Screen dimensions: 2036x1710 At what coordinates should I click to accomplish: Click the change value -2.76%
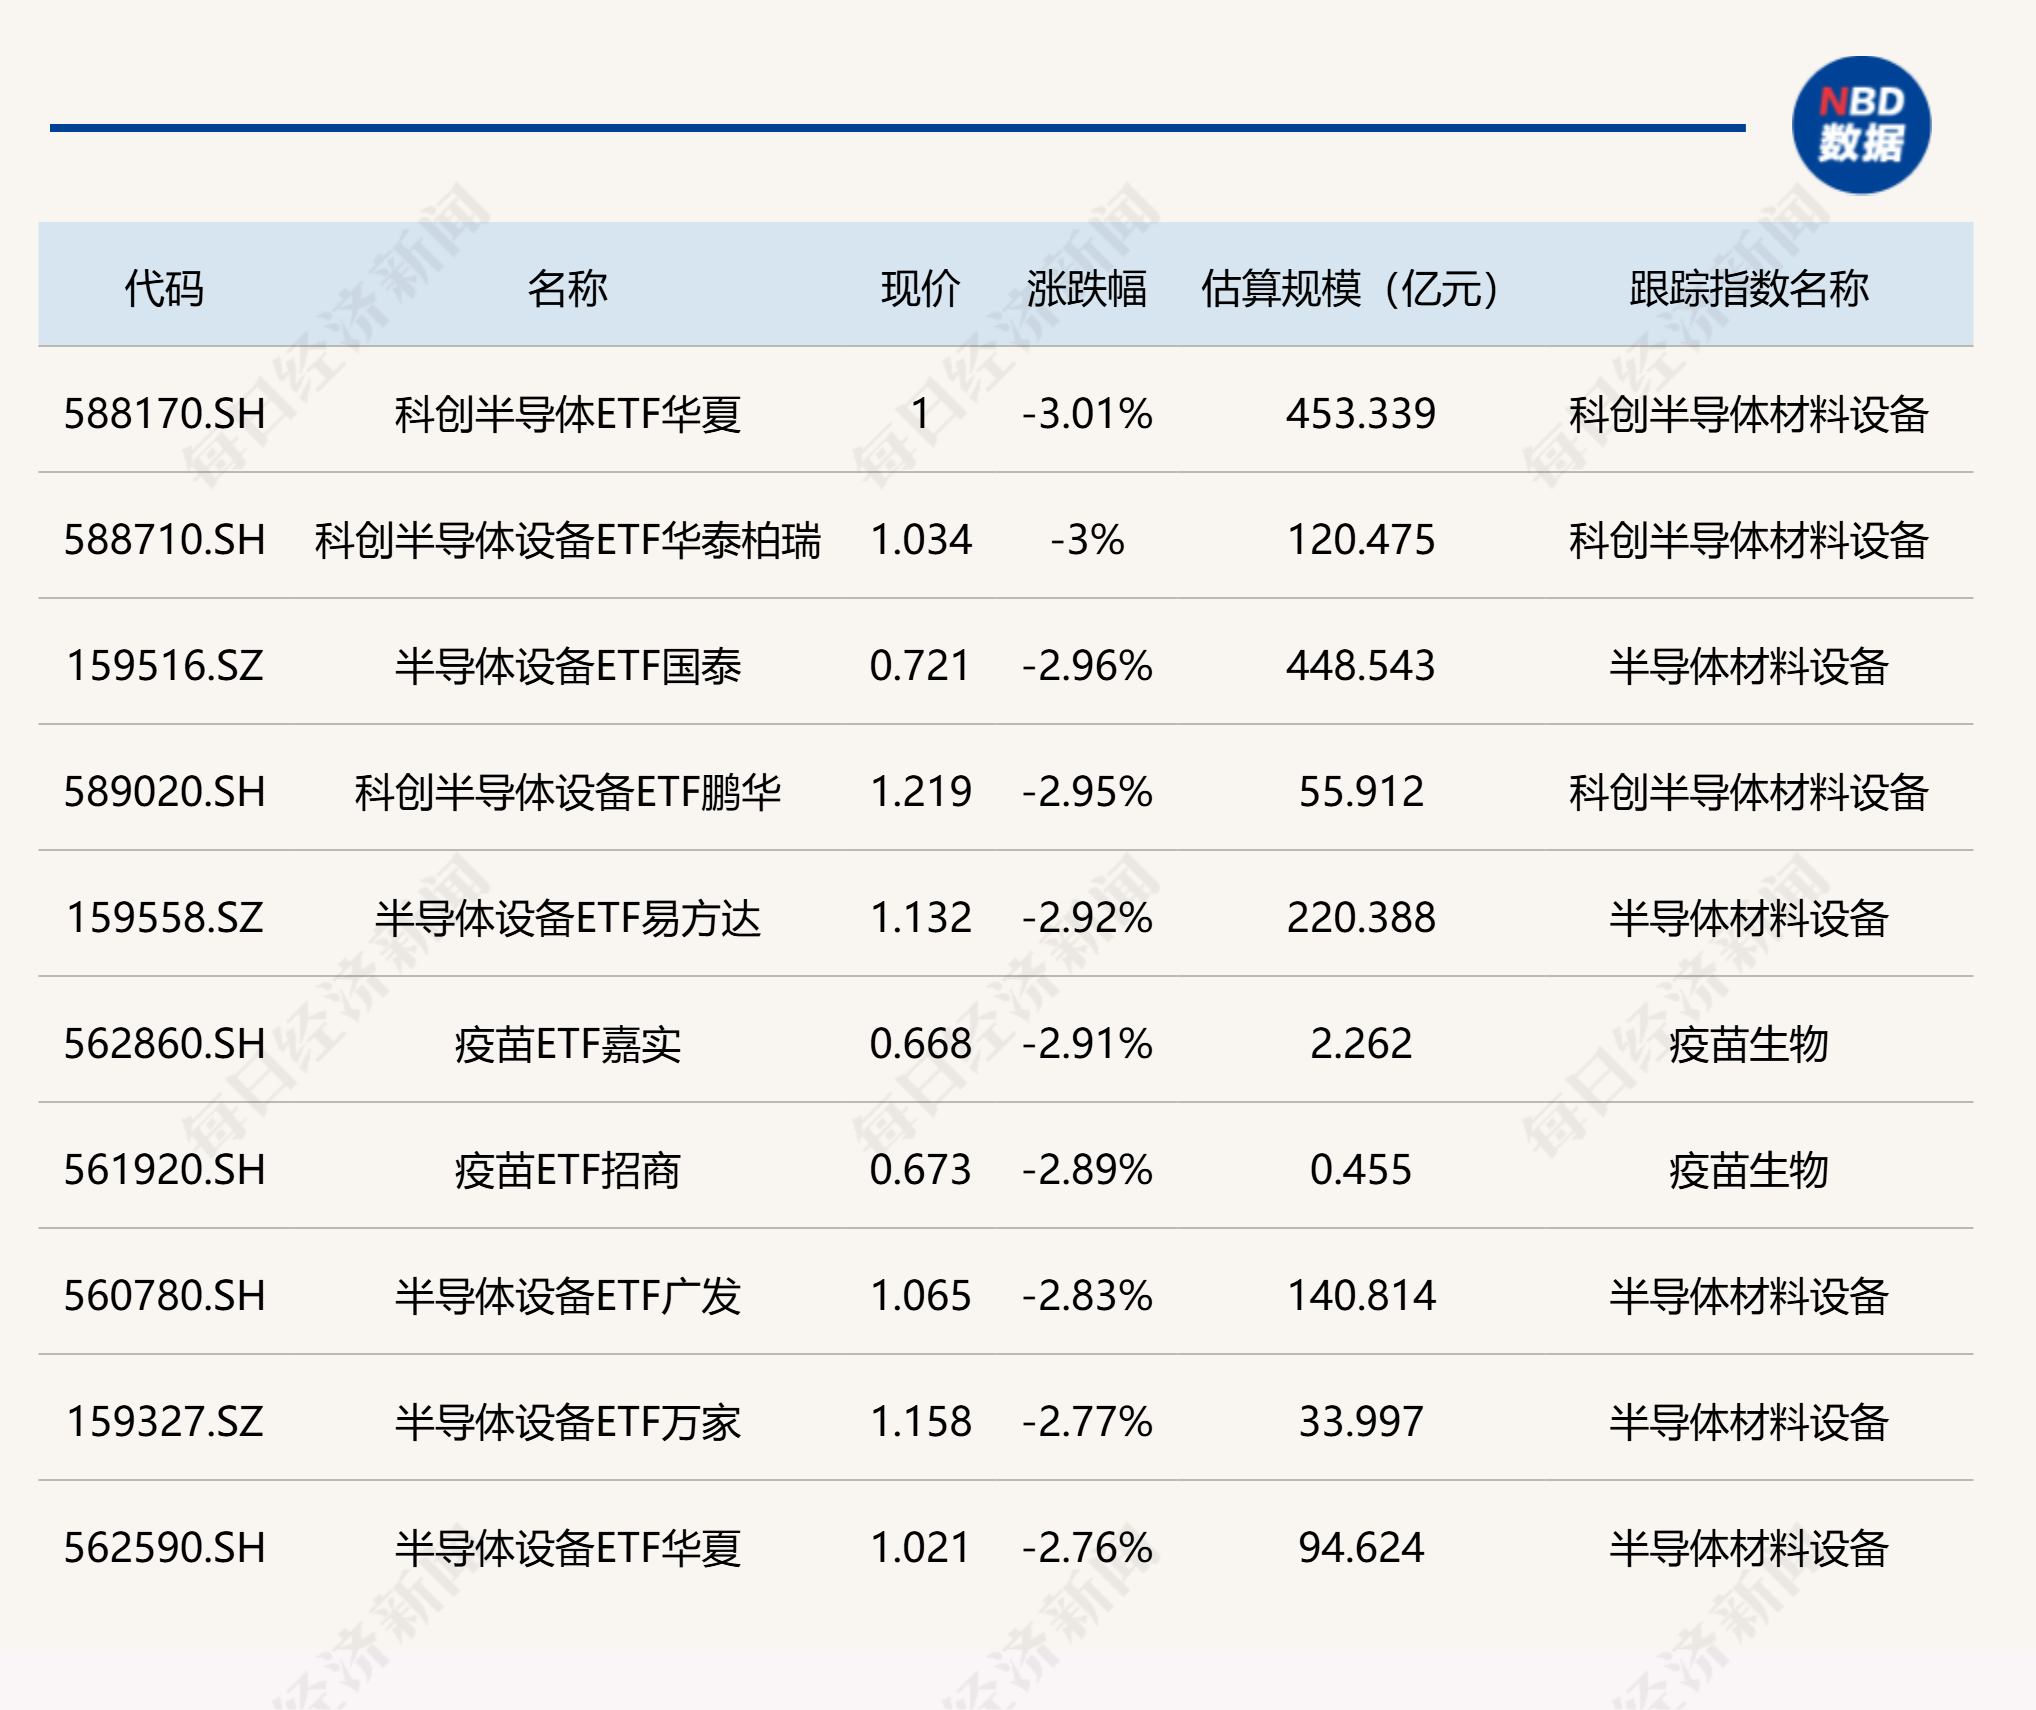tap(1087, 1548)
